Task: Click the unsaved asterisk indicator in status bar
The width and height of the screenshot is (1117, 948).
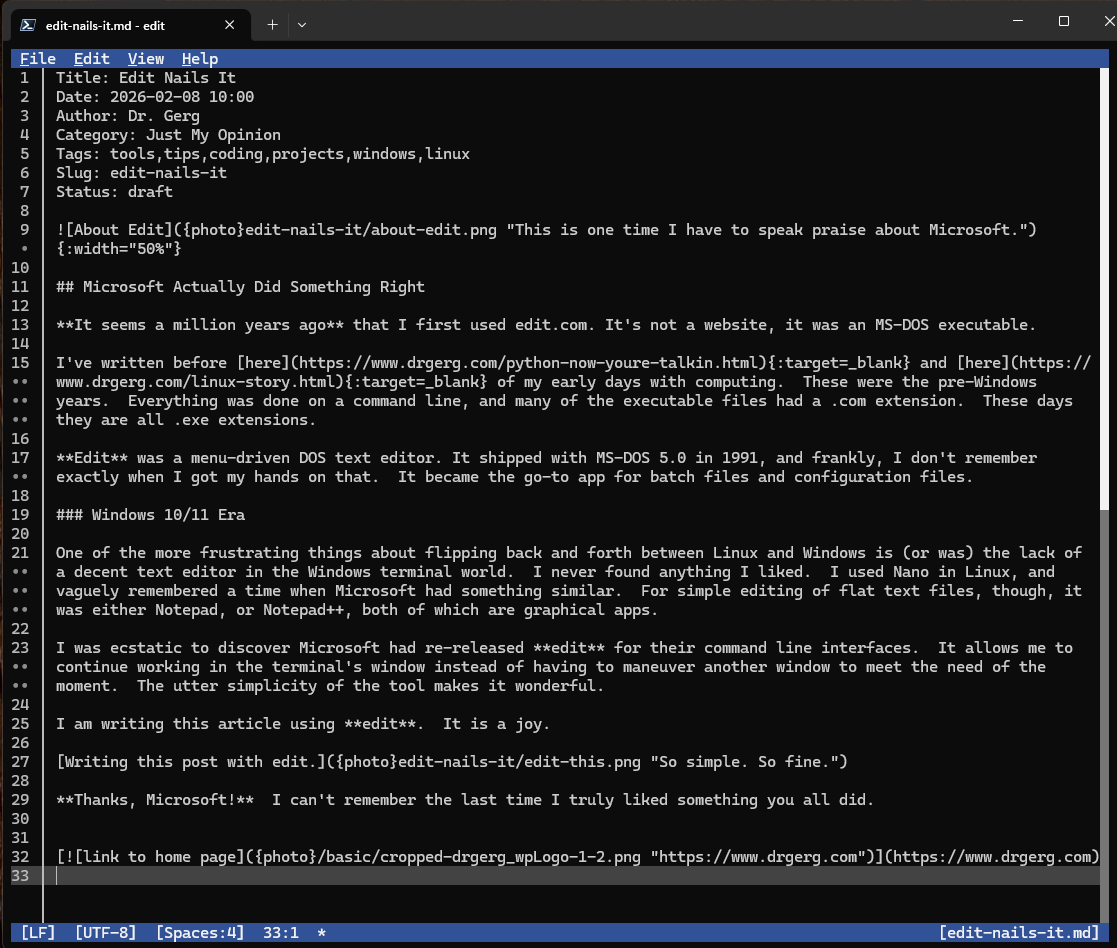Action: (321, 933)
